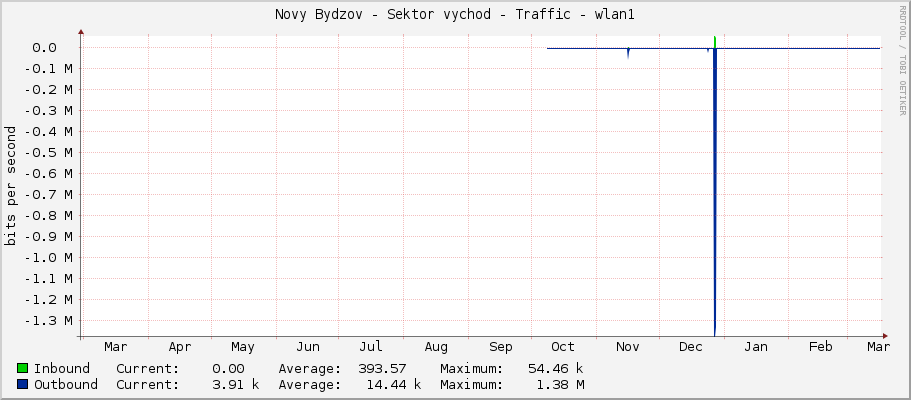Click the graph title mentioning wlan1
911x400 pixels.
click(x=455, y=15)
